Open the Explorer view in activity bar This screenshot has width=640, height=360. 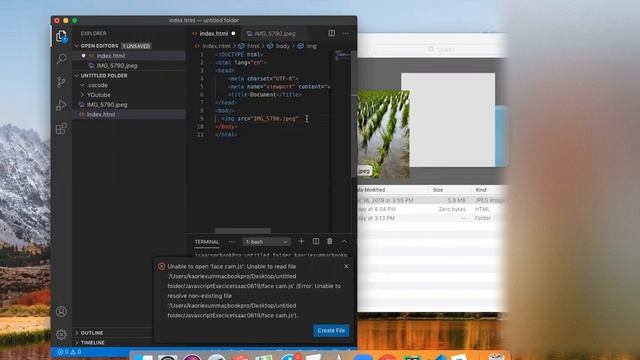click(61, 37)
